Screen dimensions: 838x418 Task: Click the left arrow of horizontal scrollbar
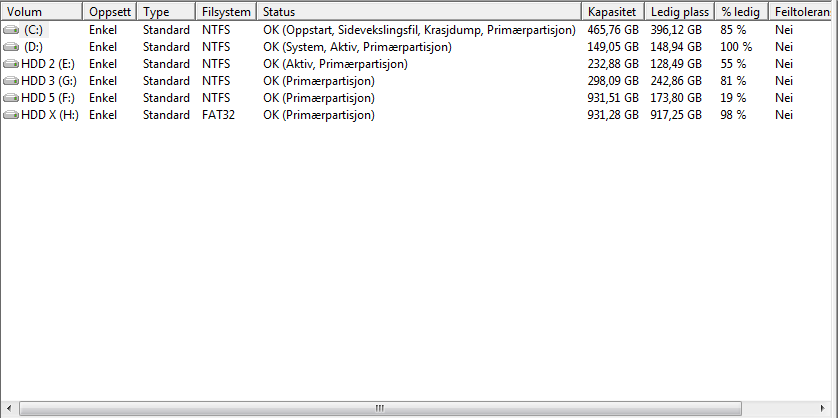10,408
